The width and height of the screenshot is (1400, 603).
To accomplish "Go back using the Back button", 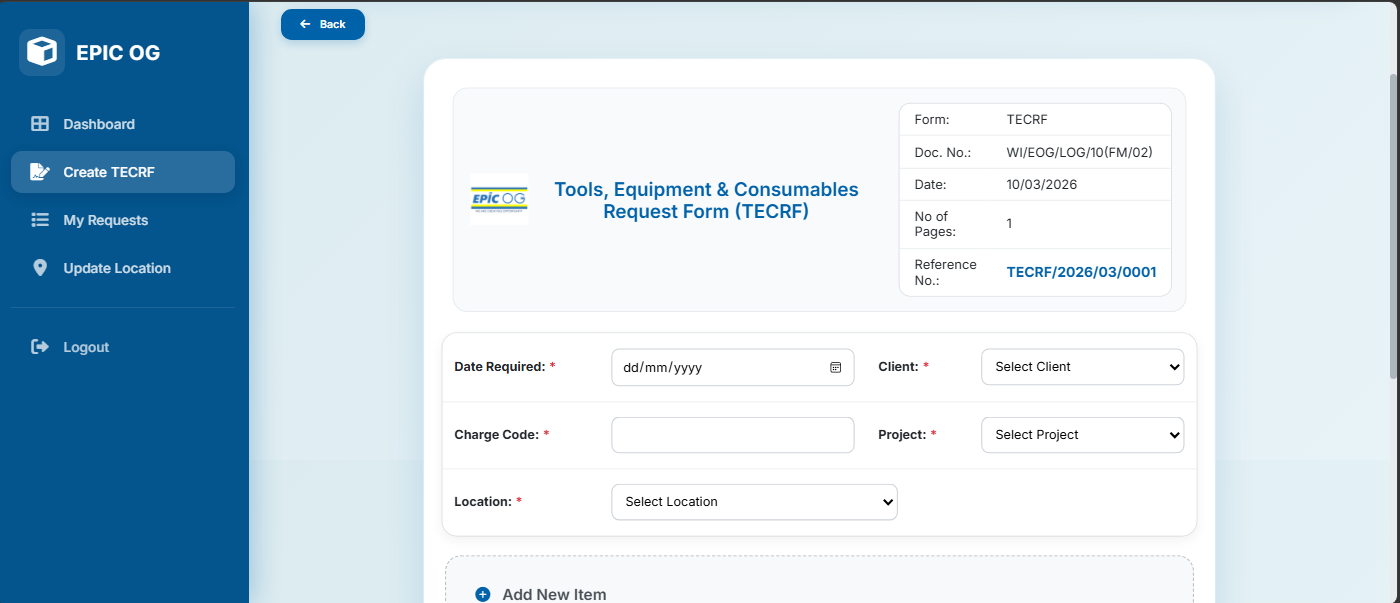I will pos(323,24).
